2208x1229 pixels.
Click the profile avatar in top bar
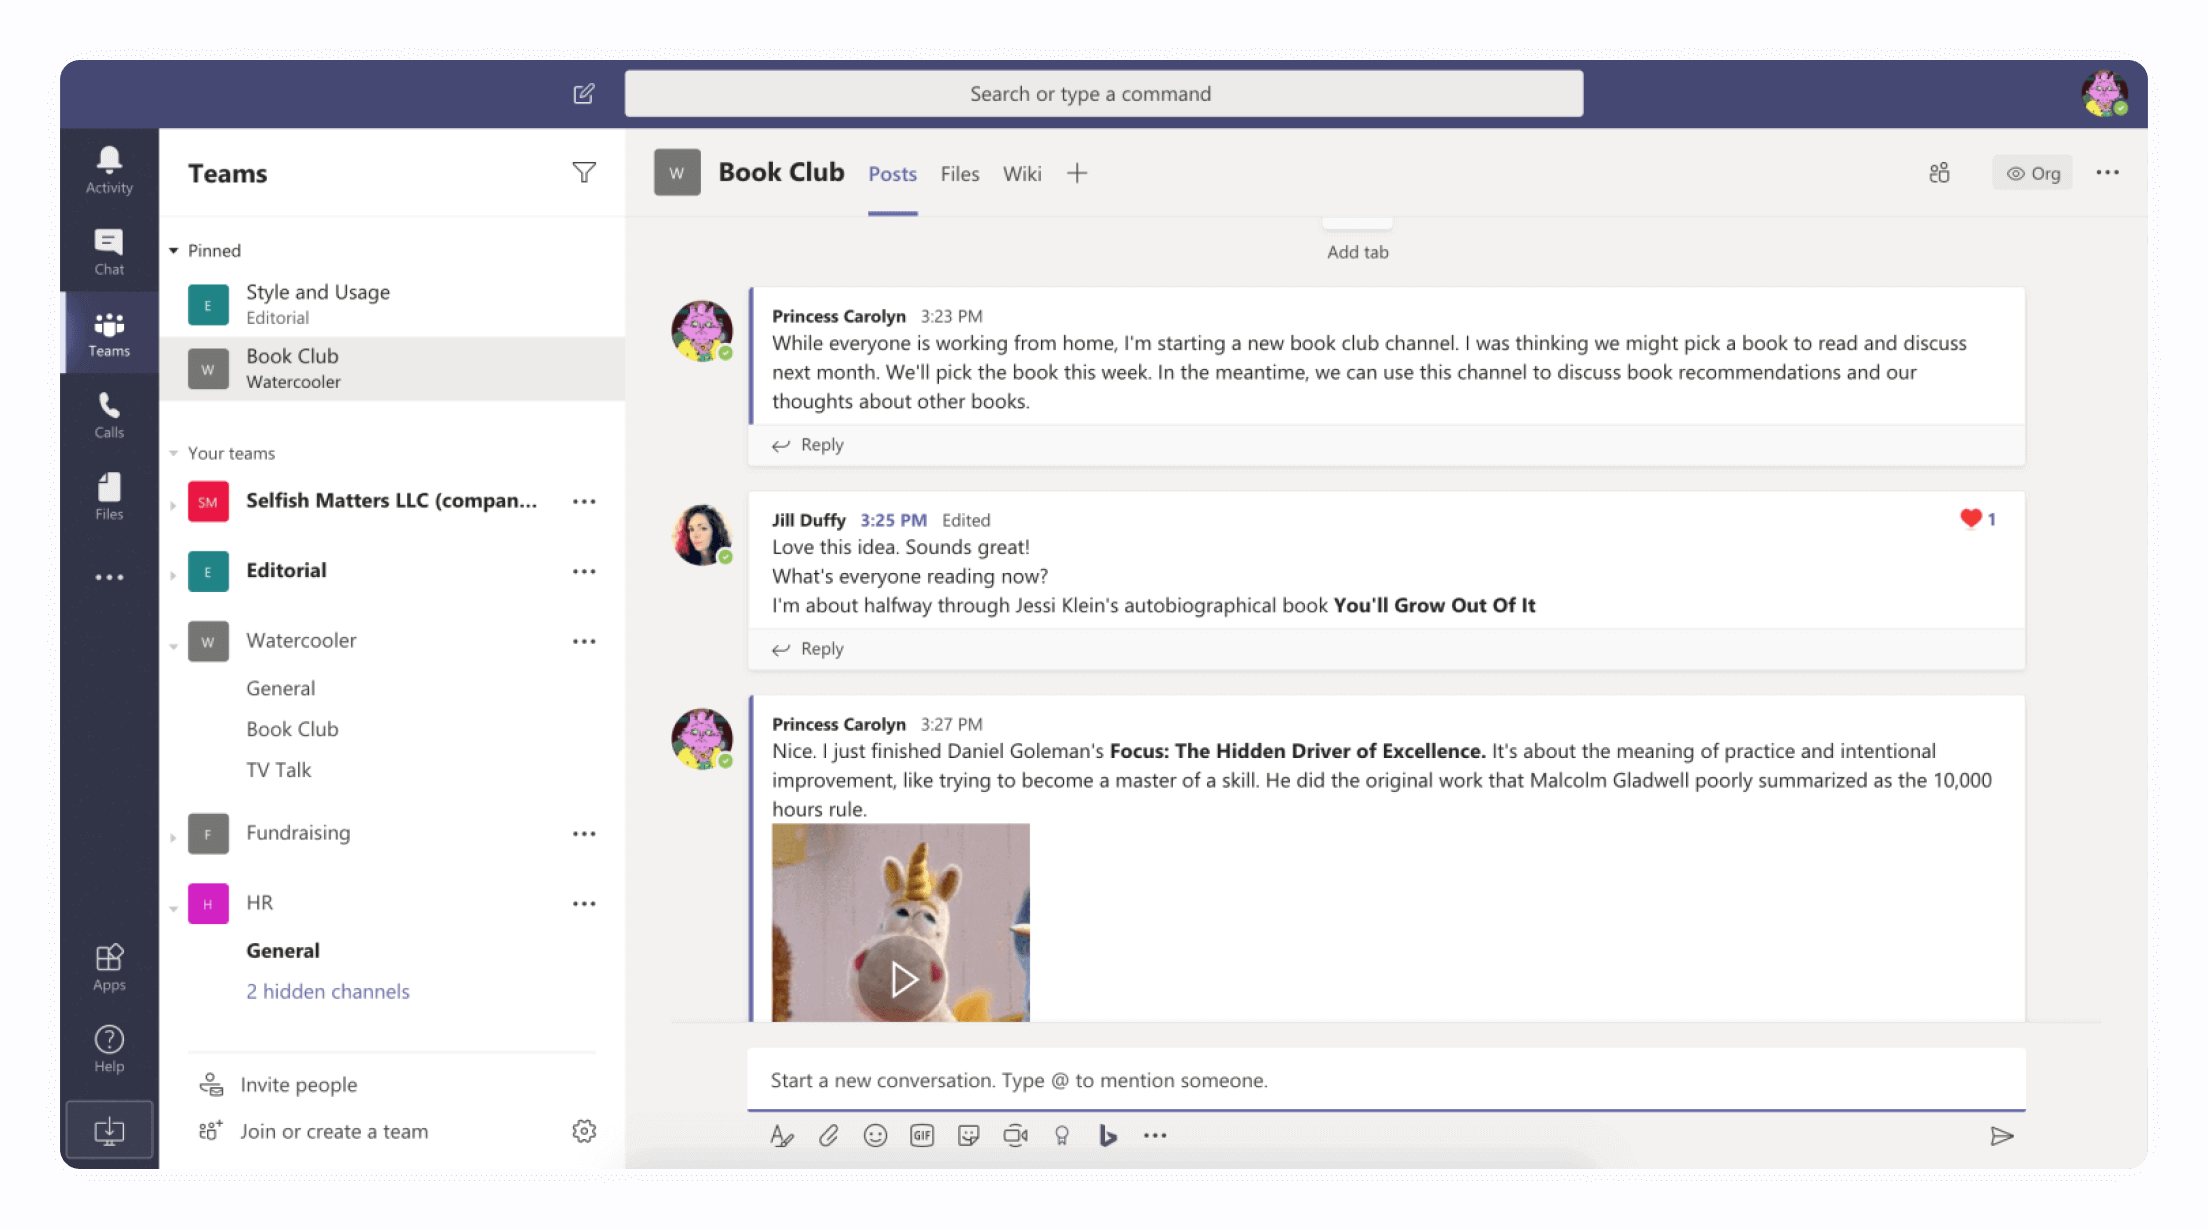pyautogui.click(x=2105, y=94)
